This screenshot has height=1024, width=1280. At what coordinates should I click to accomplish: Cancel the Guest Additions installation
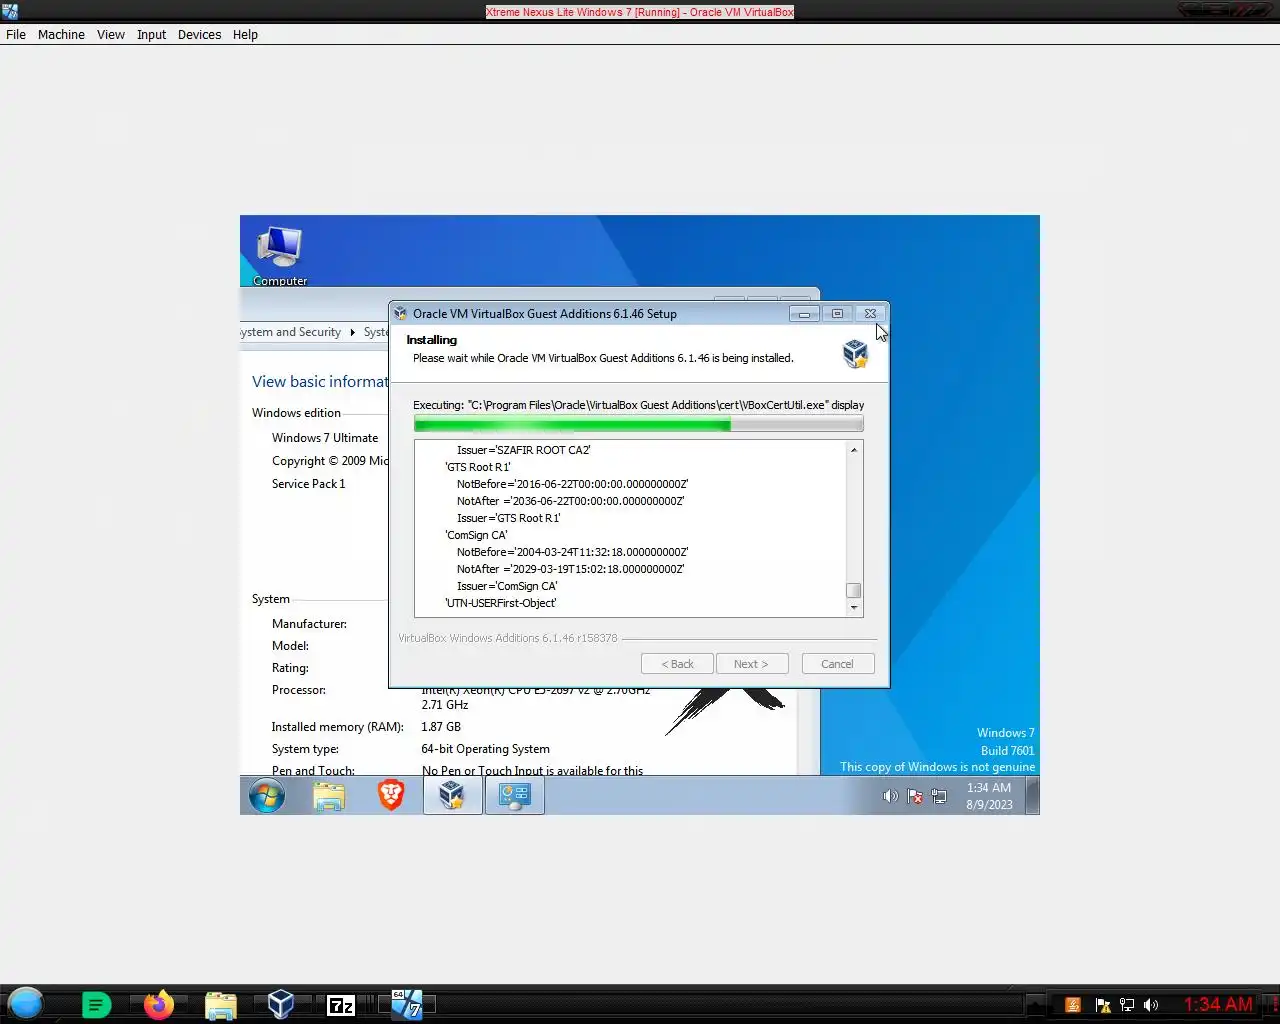tap(838, 664)
